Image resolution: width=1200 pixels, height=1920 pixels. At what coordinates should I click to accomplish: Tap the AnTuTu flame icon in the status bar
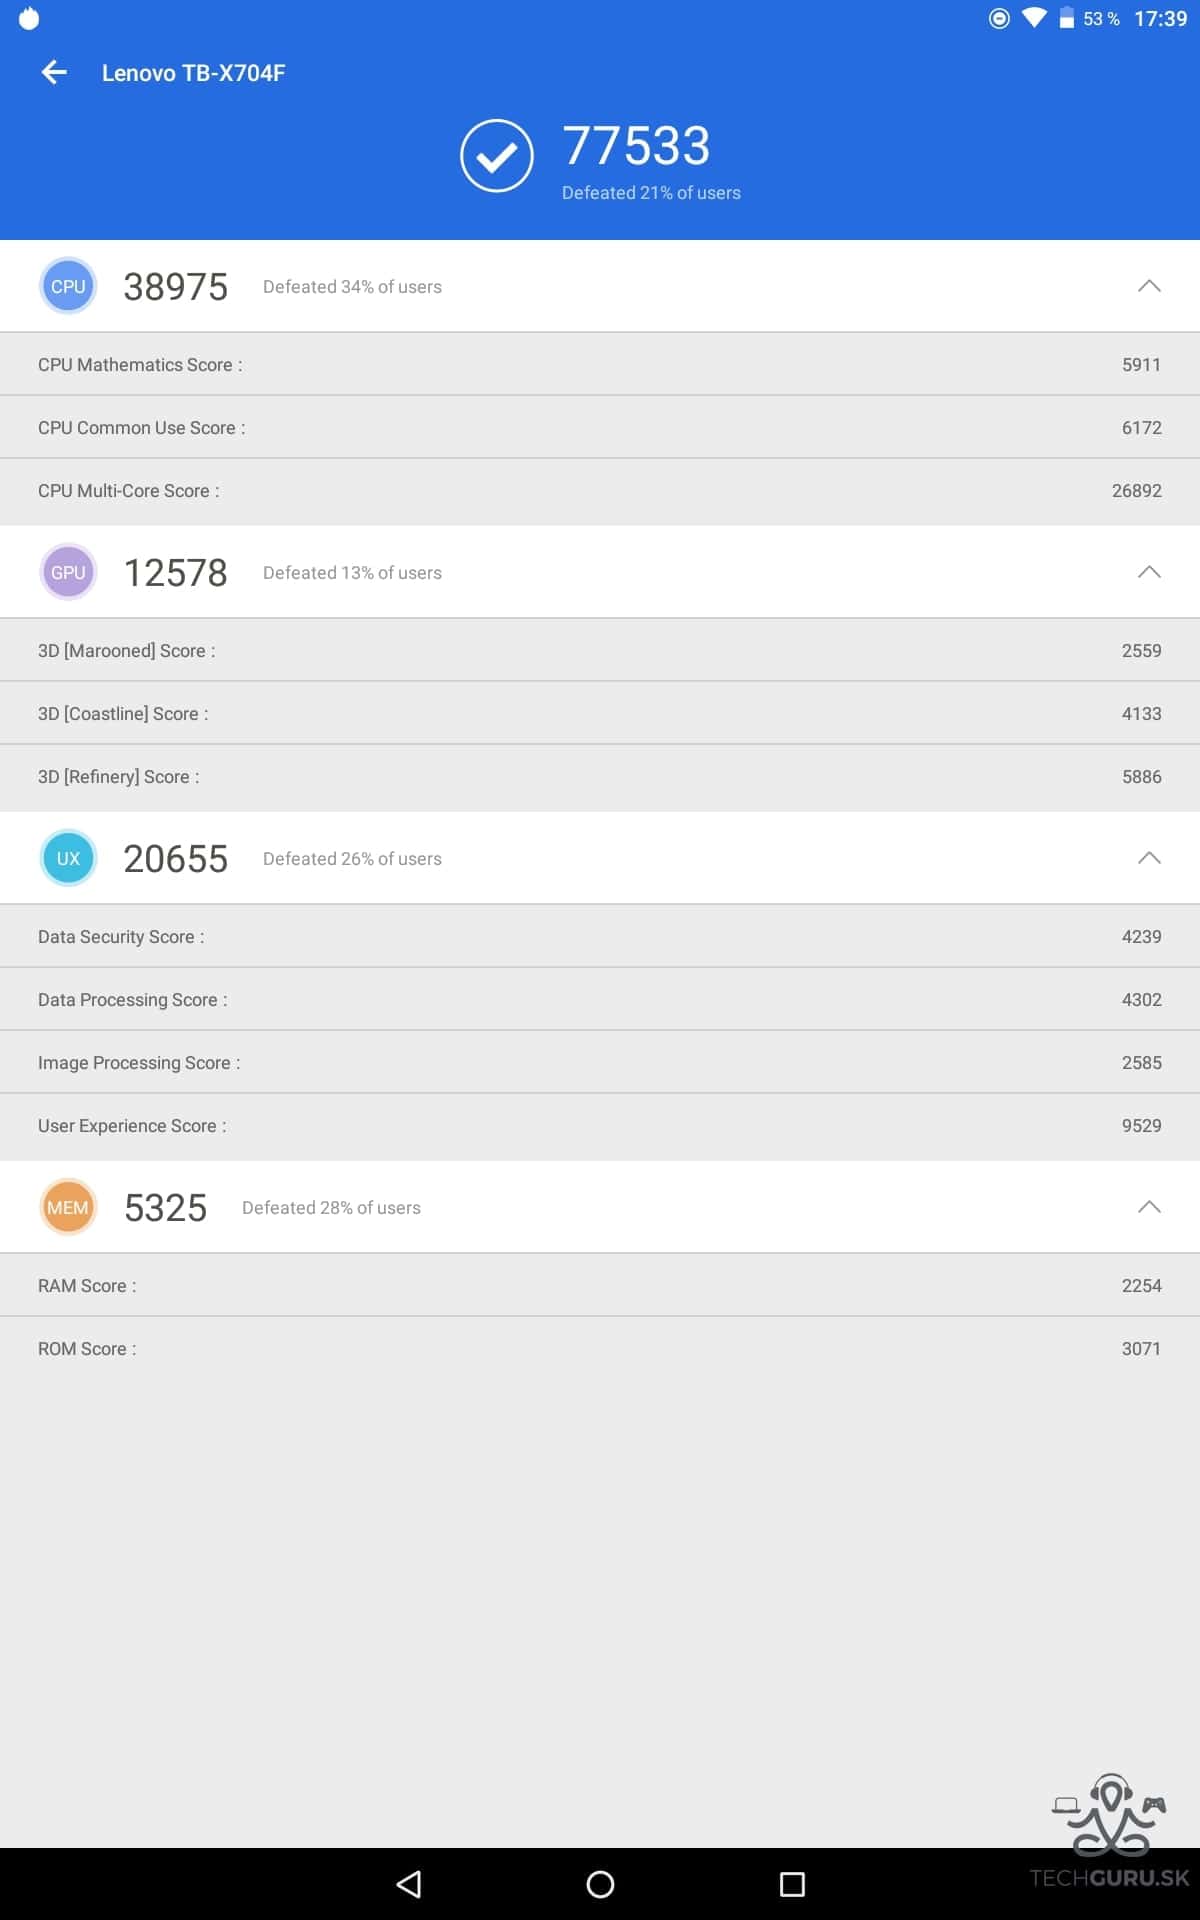pos(29,18)
